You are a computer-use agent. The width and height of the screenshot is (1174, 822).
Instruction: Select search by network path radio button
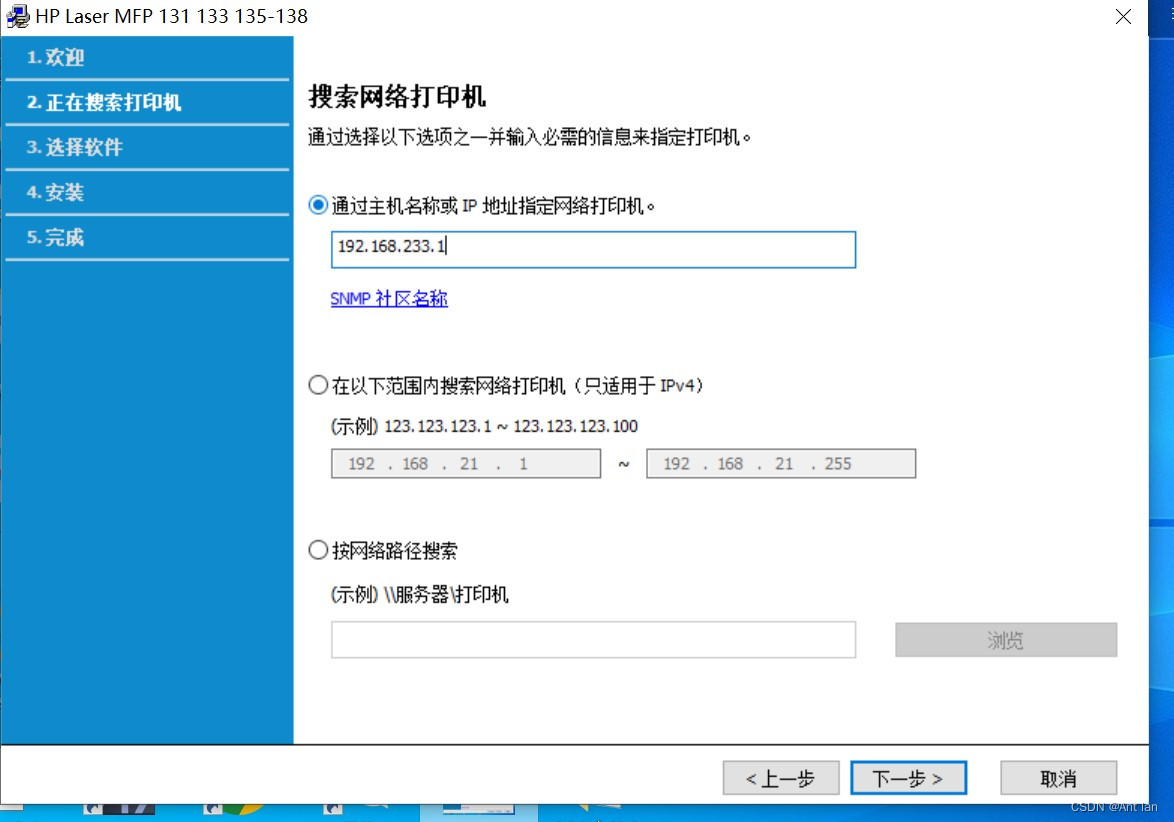point(318,550)
